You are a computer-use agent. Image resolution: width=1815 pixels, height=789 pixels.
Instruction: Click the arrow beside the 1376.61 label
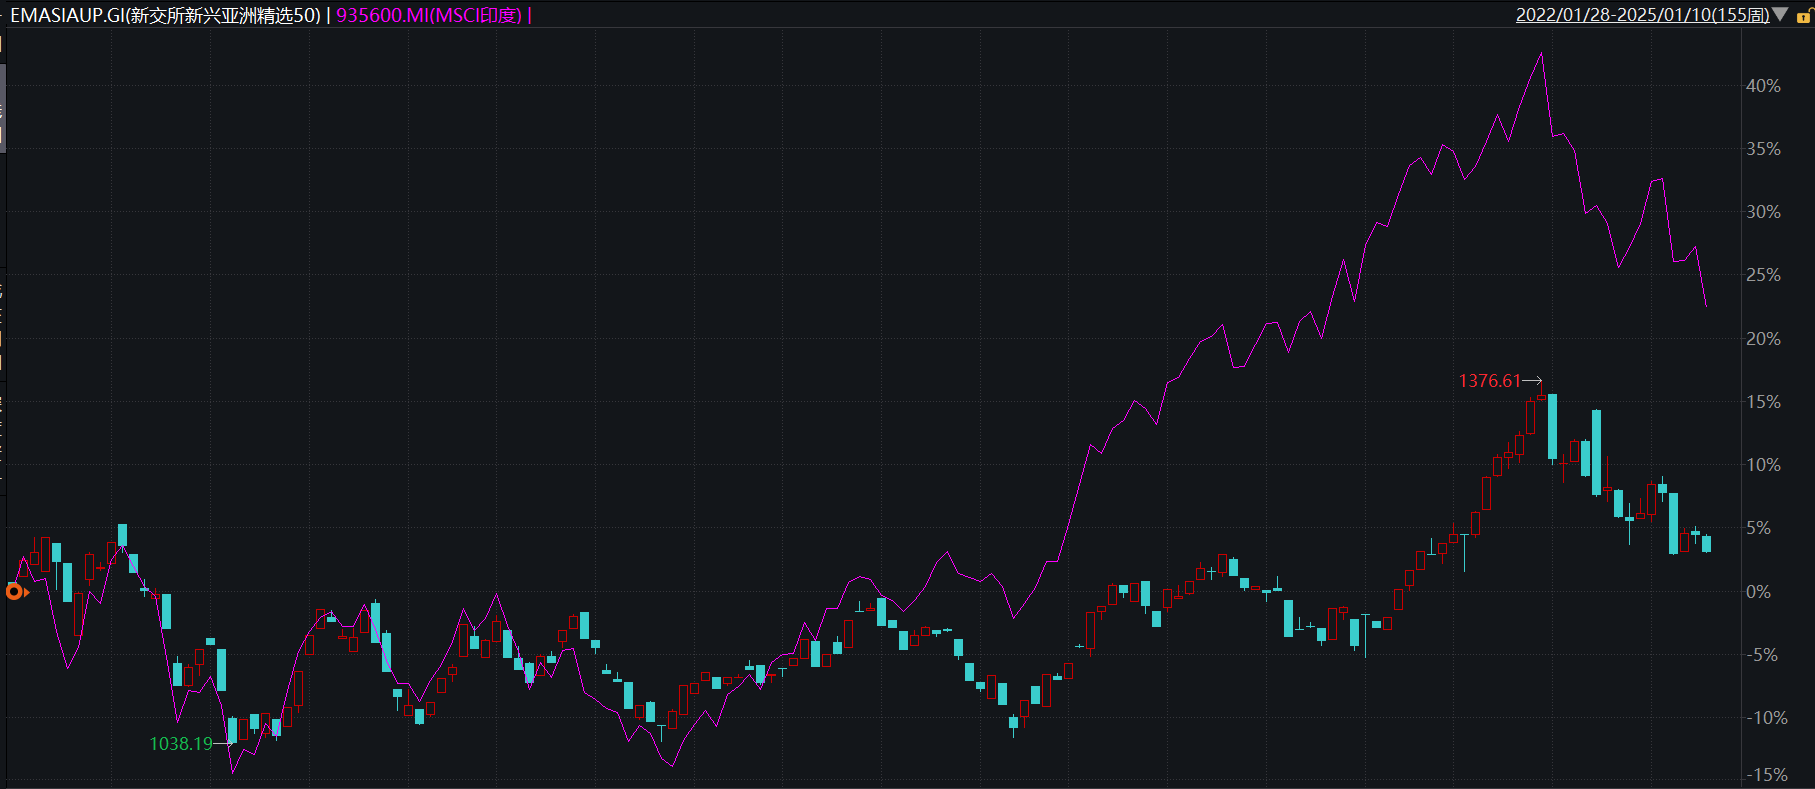[x=1532, y=381]
